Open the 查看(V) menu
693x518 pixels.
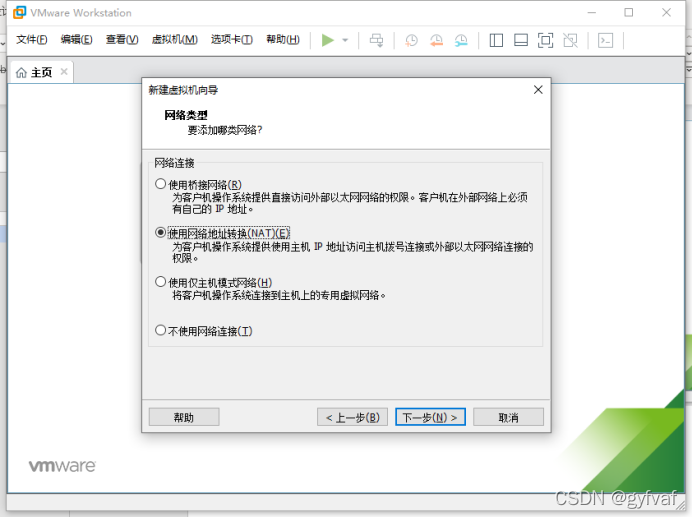pos(122,40)
